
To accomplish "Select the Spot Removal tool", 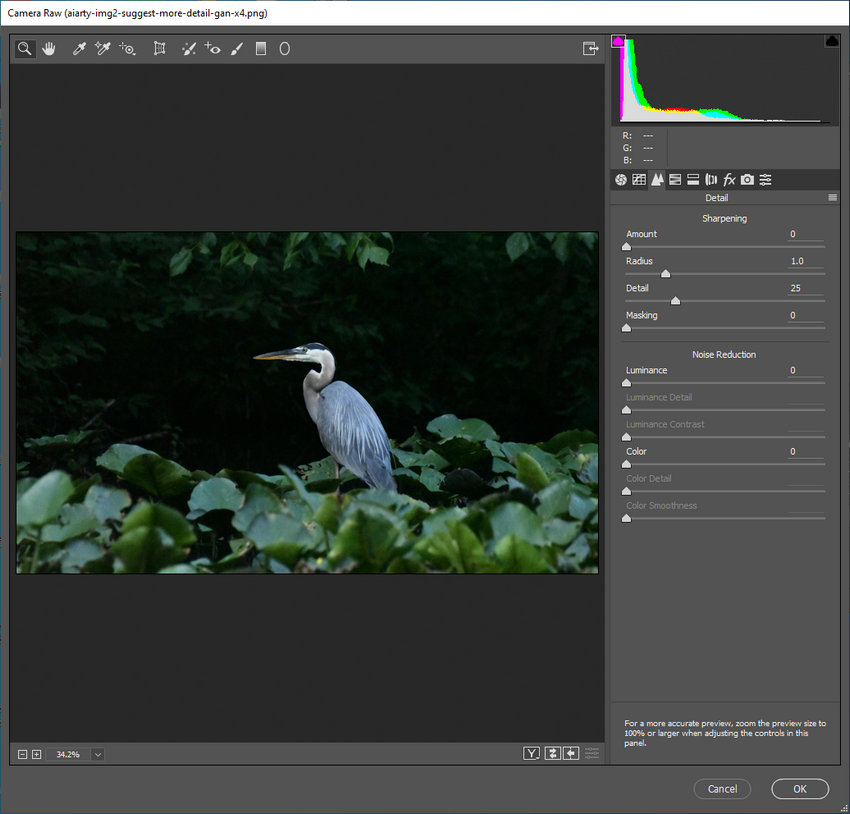I will click(188, 48).
